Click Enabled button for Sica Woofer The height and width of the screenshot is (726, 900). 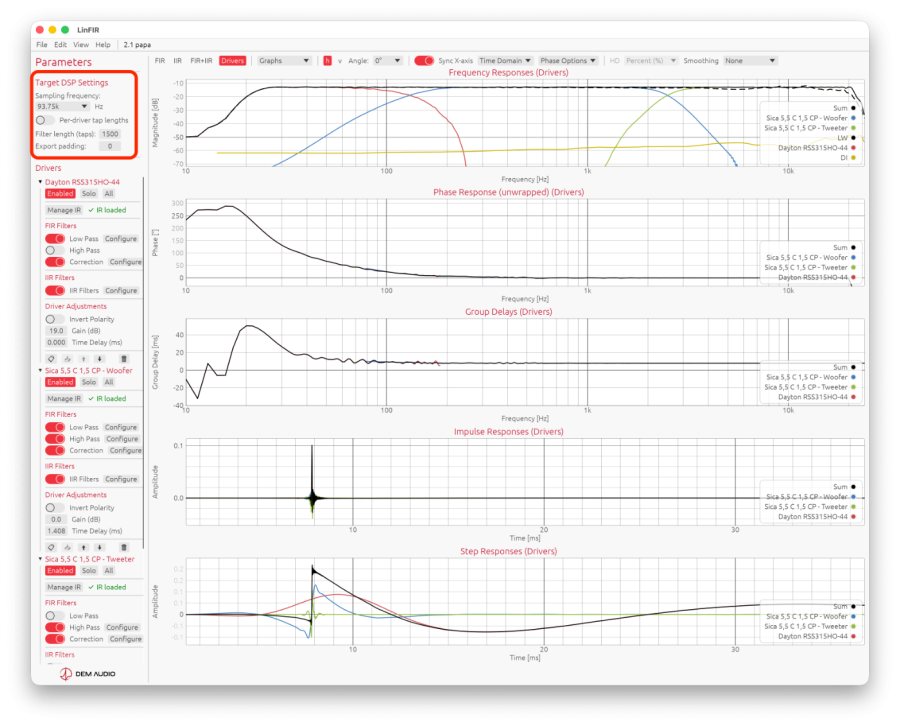pyautogui.click(x=60, y=382)
